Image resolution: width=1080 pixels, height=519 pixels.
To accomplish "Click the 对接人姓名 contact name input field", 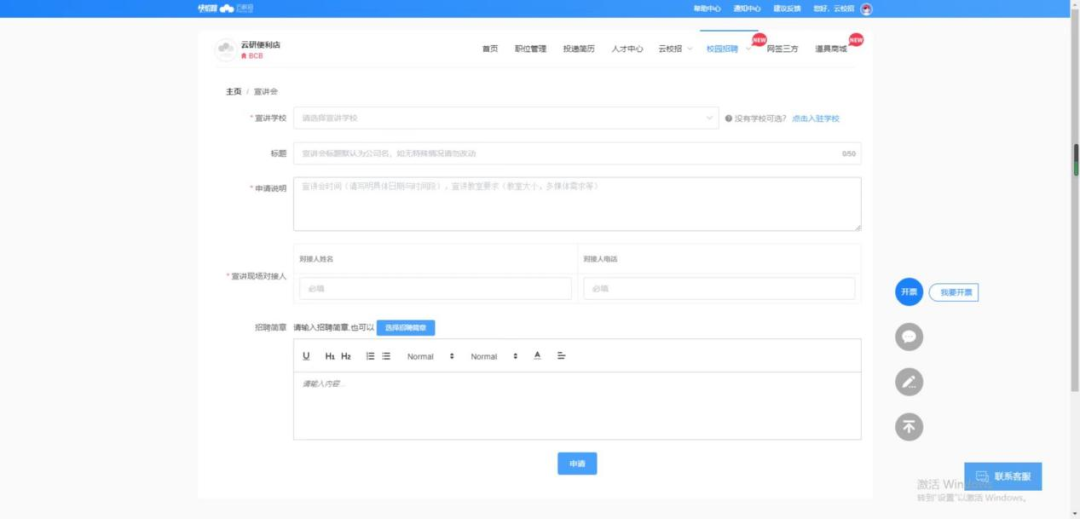I will point(435,289).
